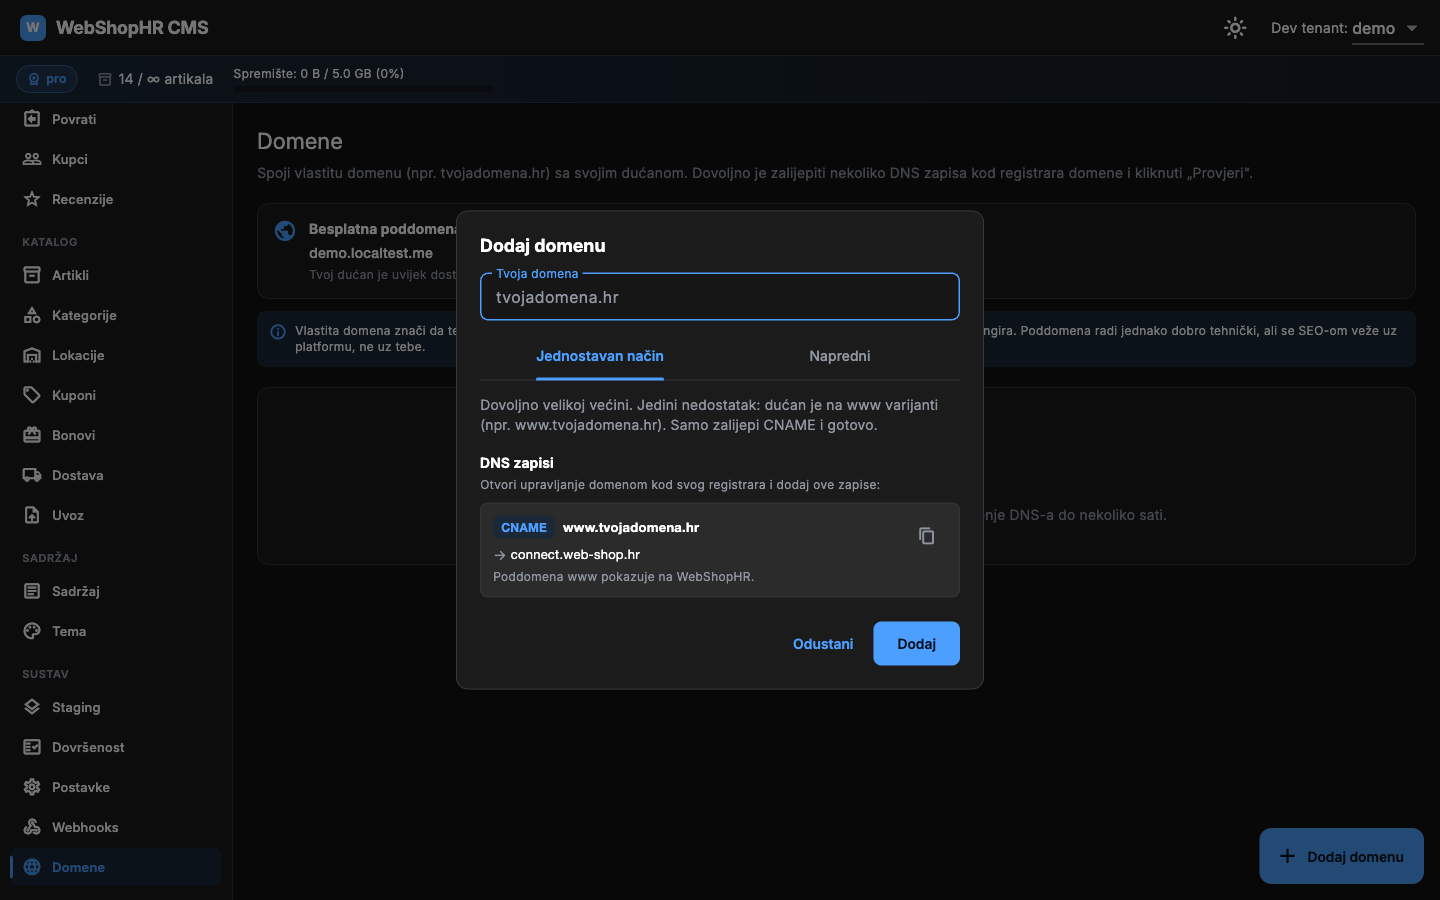Click the Dovršenost checklist icon

click(32, 747)
